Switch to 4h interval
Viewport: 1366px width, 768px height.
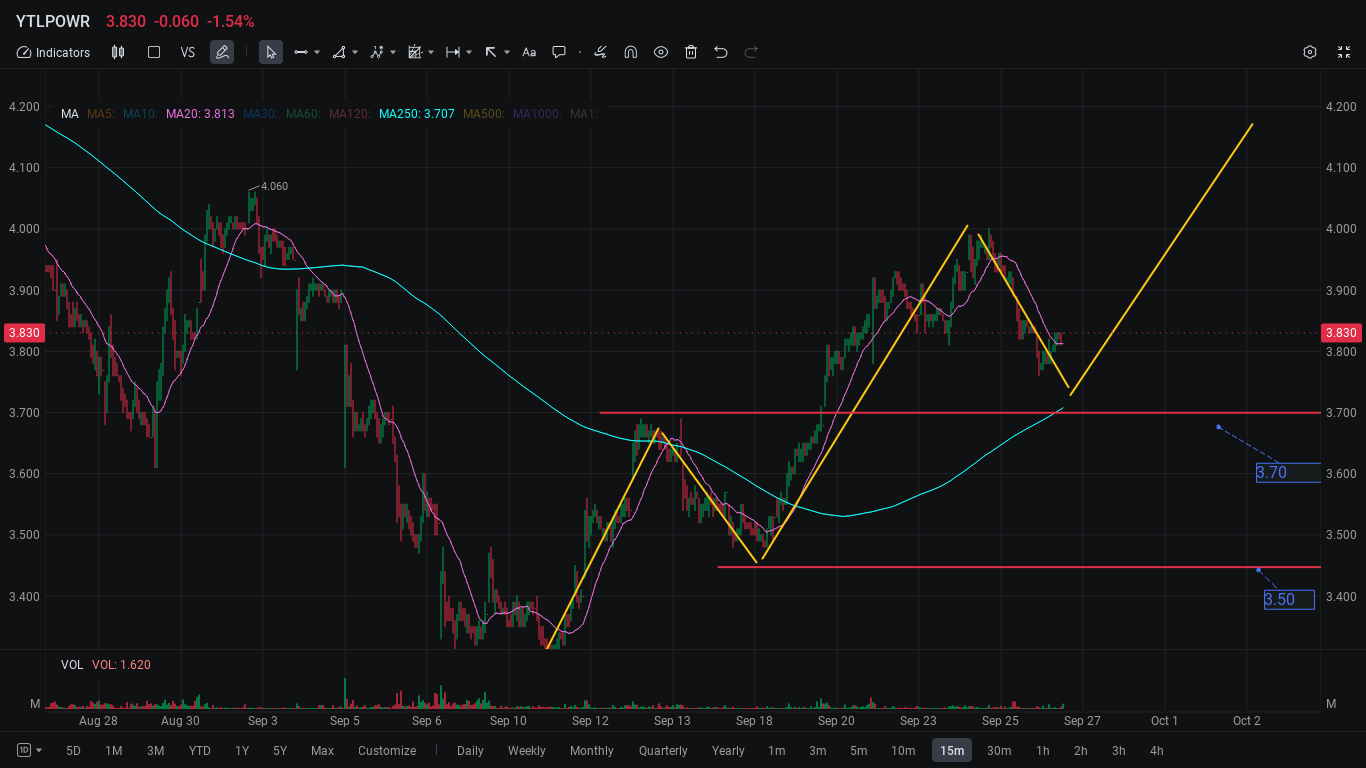coord(1157,750)
